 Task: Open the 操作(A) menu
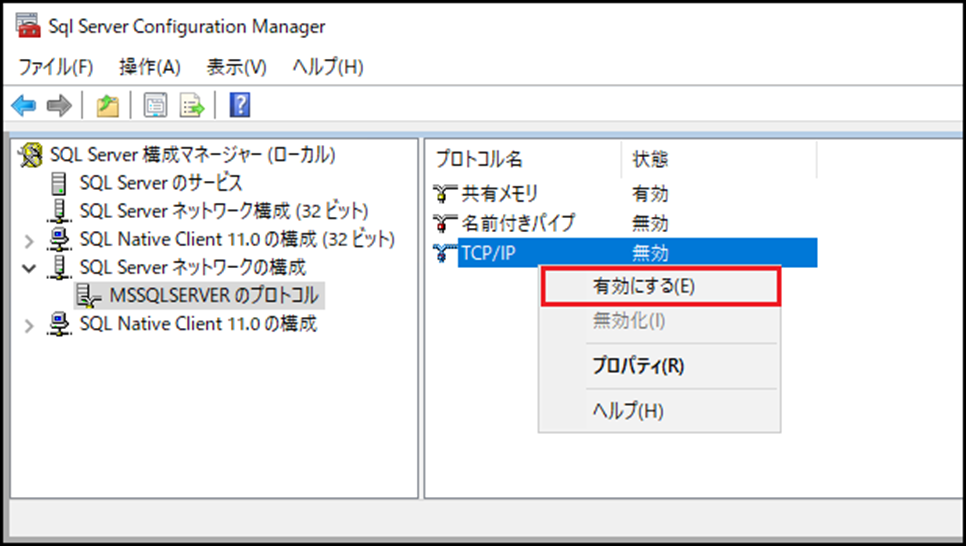[150, 67]
